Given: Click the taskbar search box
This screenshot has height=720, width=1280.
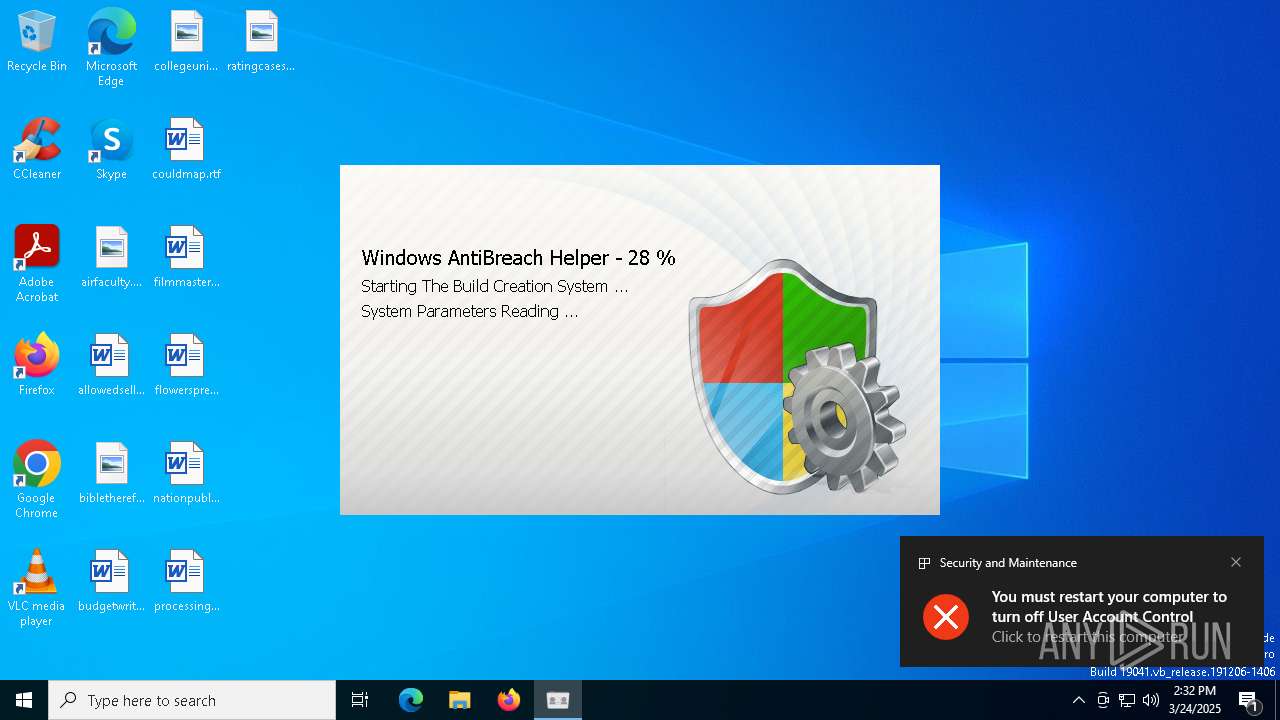Looking at the screenshot, I should (x=192, y=700).
